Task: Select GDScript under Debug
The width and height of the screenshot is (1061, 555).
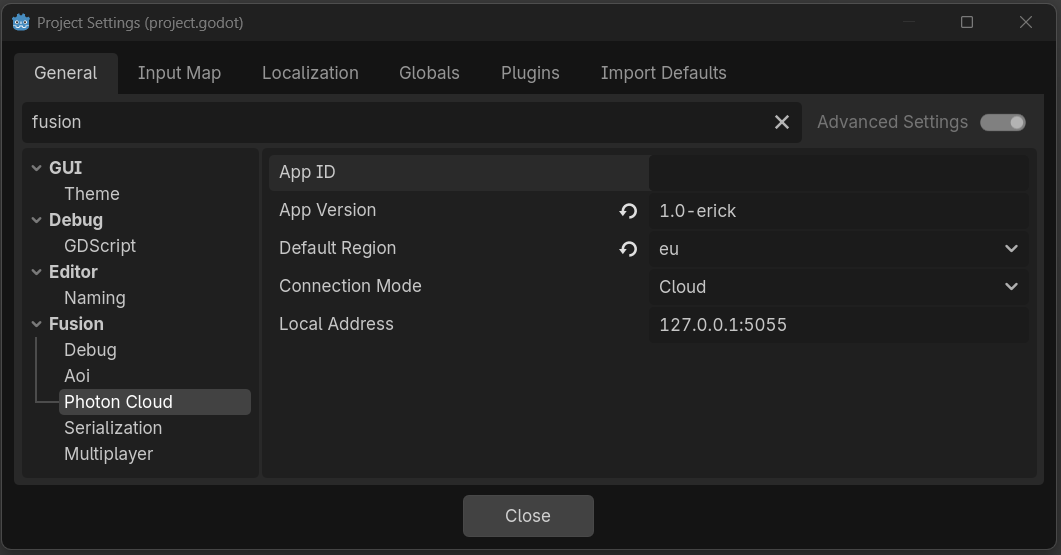Action: tap(99, 246)
